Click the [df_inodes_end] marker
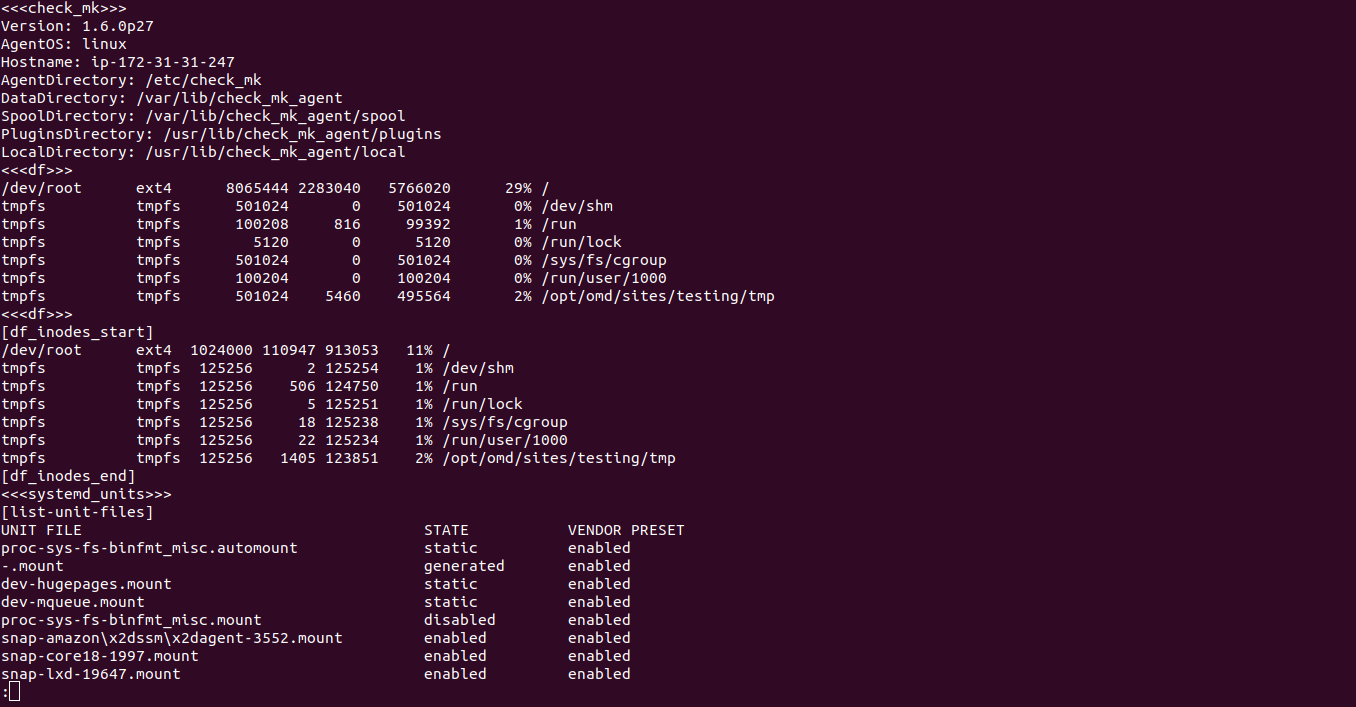The height and width of the screenshot is (707, 1356). (x=68, y=476)
